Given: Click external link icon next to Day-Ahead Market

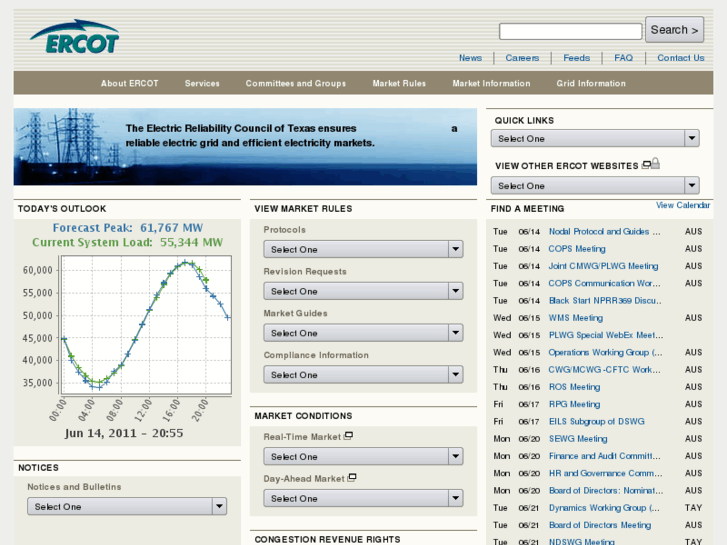Looking at the screenshot, I should [351, 477].
